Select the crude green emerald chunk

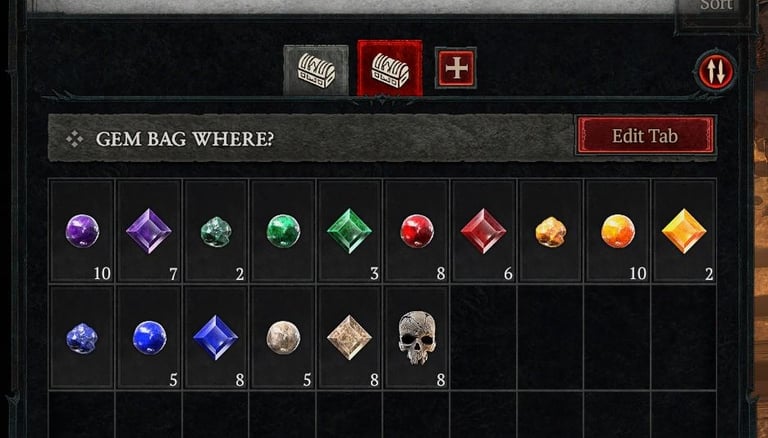(x=216, y=231)
